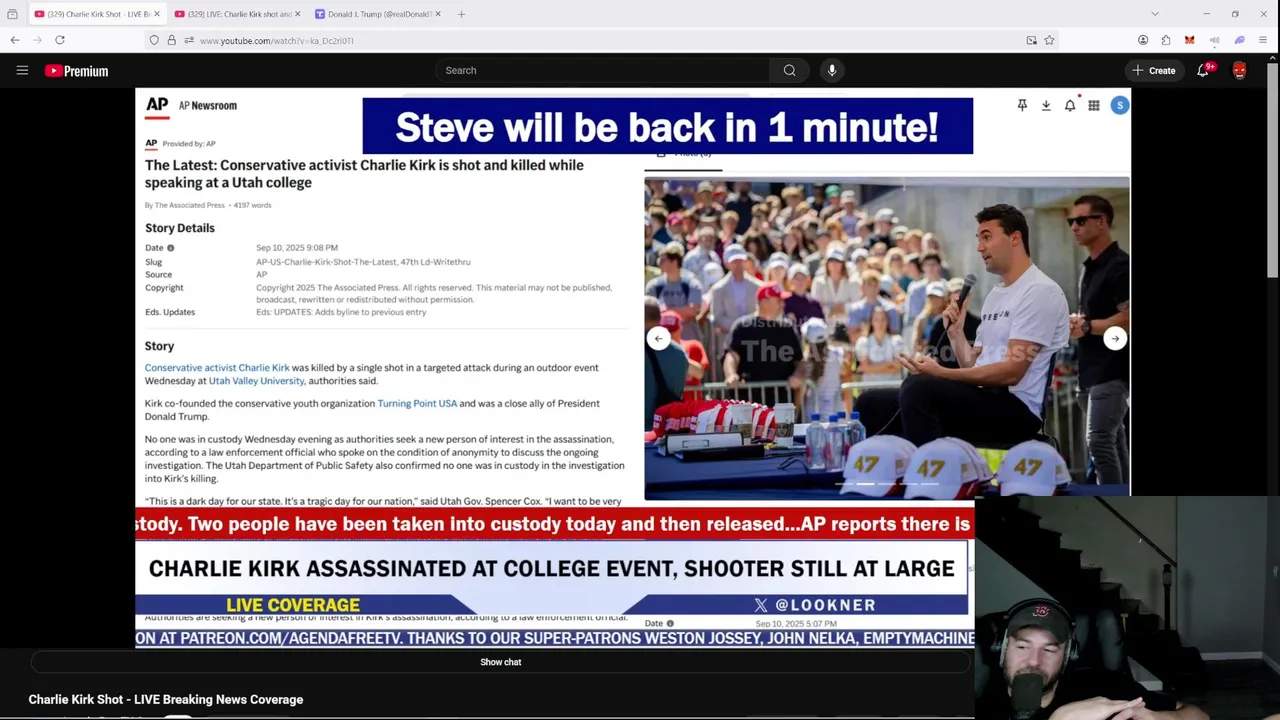Open the MetaMask fox extension
The height and width of the screenshot is (720, 1280).
[1189, 40]
